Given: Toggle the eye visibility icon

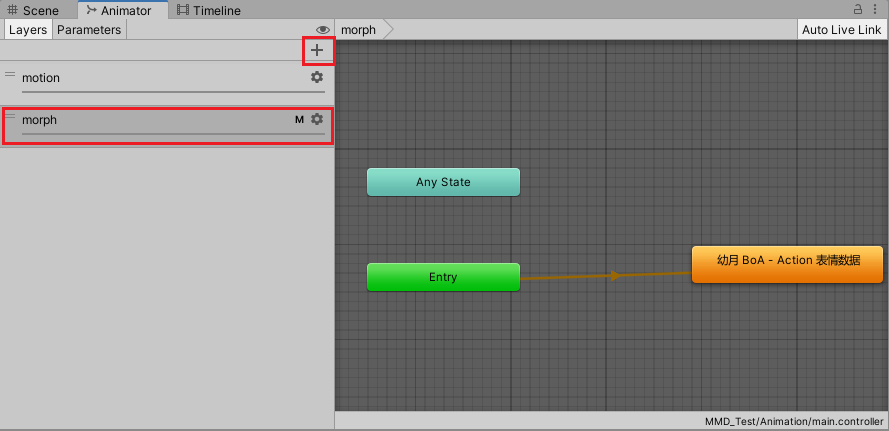Looking at the screenshot, I should [322, 30].
